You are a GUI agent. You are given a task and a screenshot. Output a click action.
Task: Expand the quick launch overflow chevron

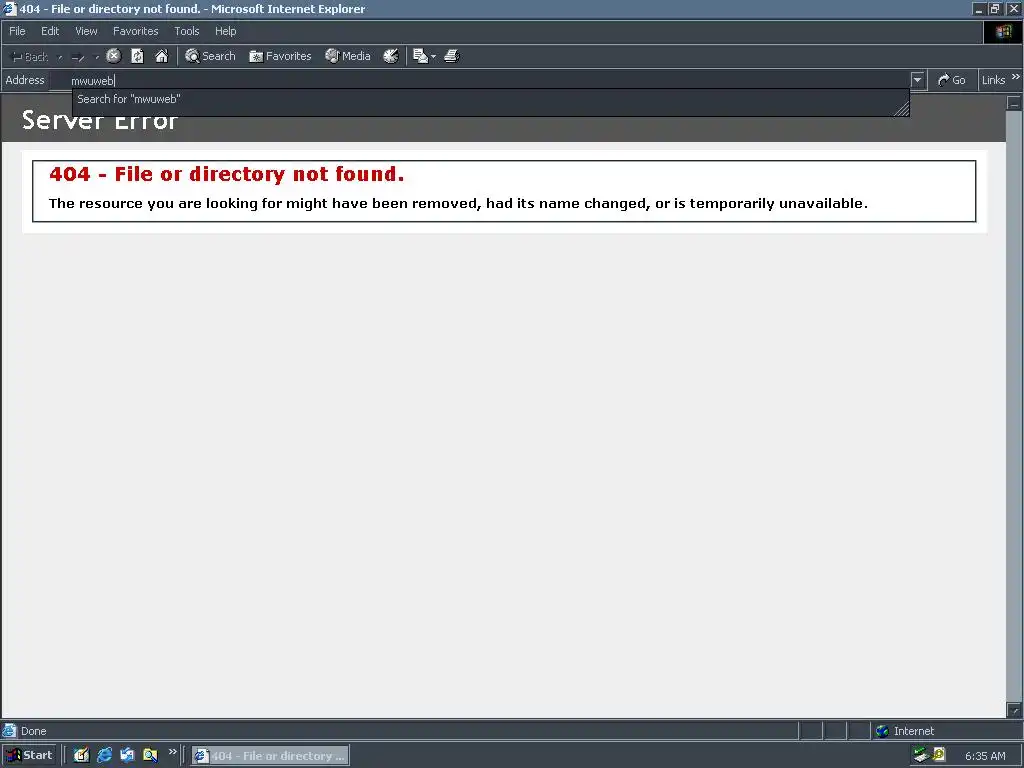point(172,752)
